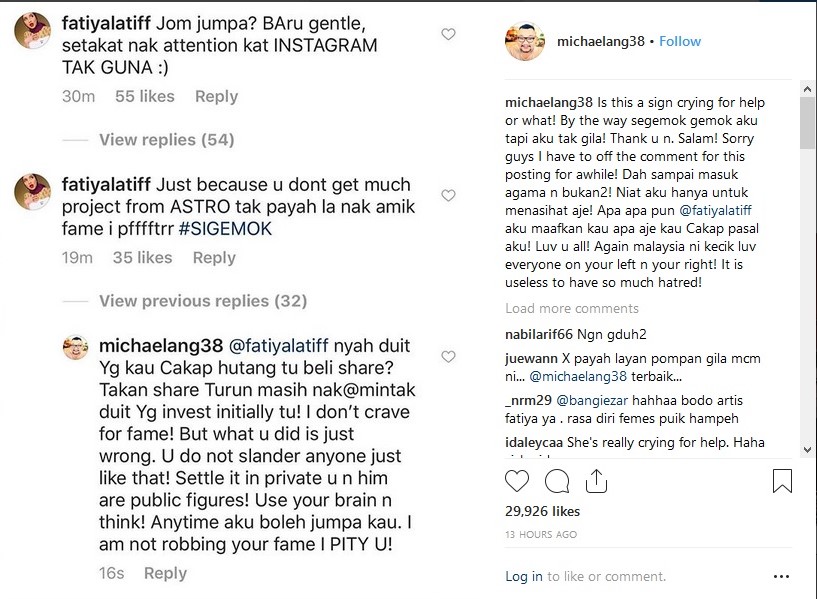Expand View previous replies (32)
This screenshot has width=817, height=599.
tap(202, 301)
